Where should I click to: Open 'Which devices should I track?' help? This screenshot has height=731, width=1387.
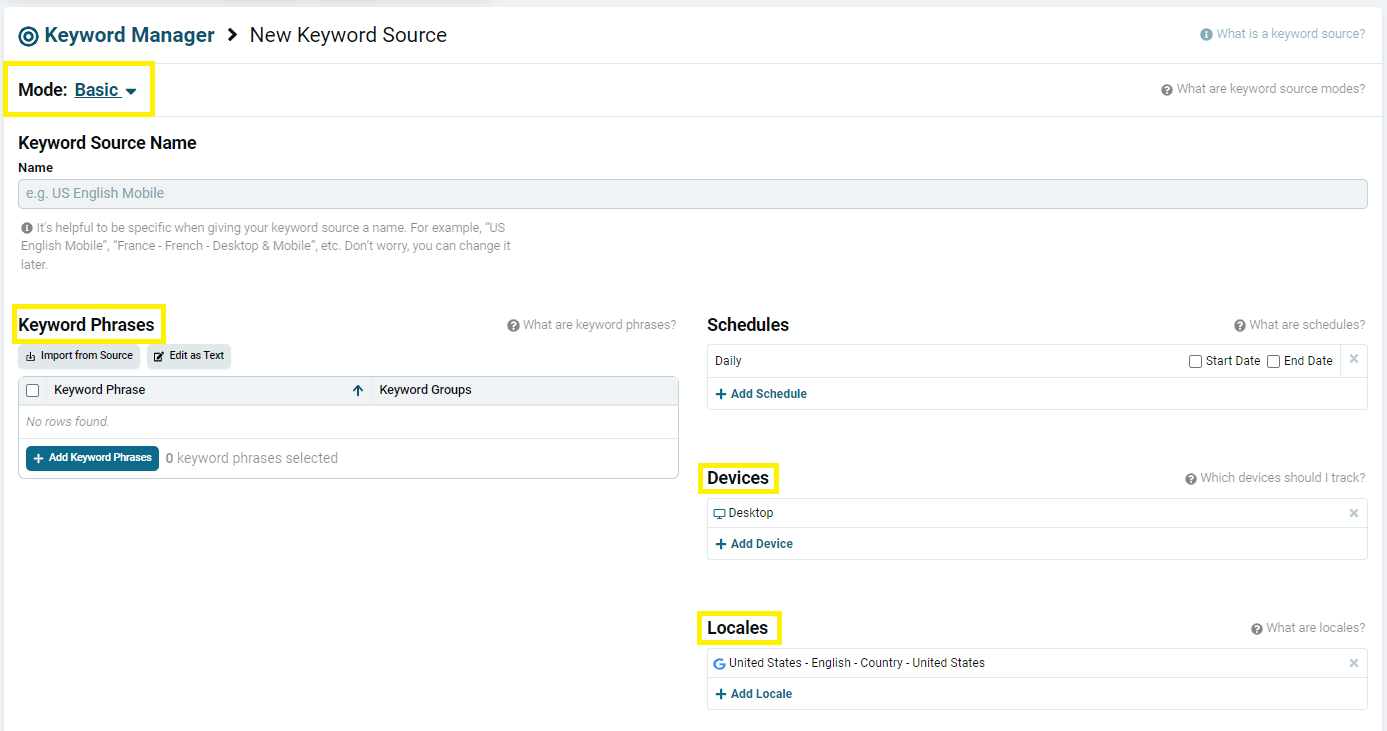click(1275, 478)
